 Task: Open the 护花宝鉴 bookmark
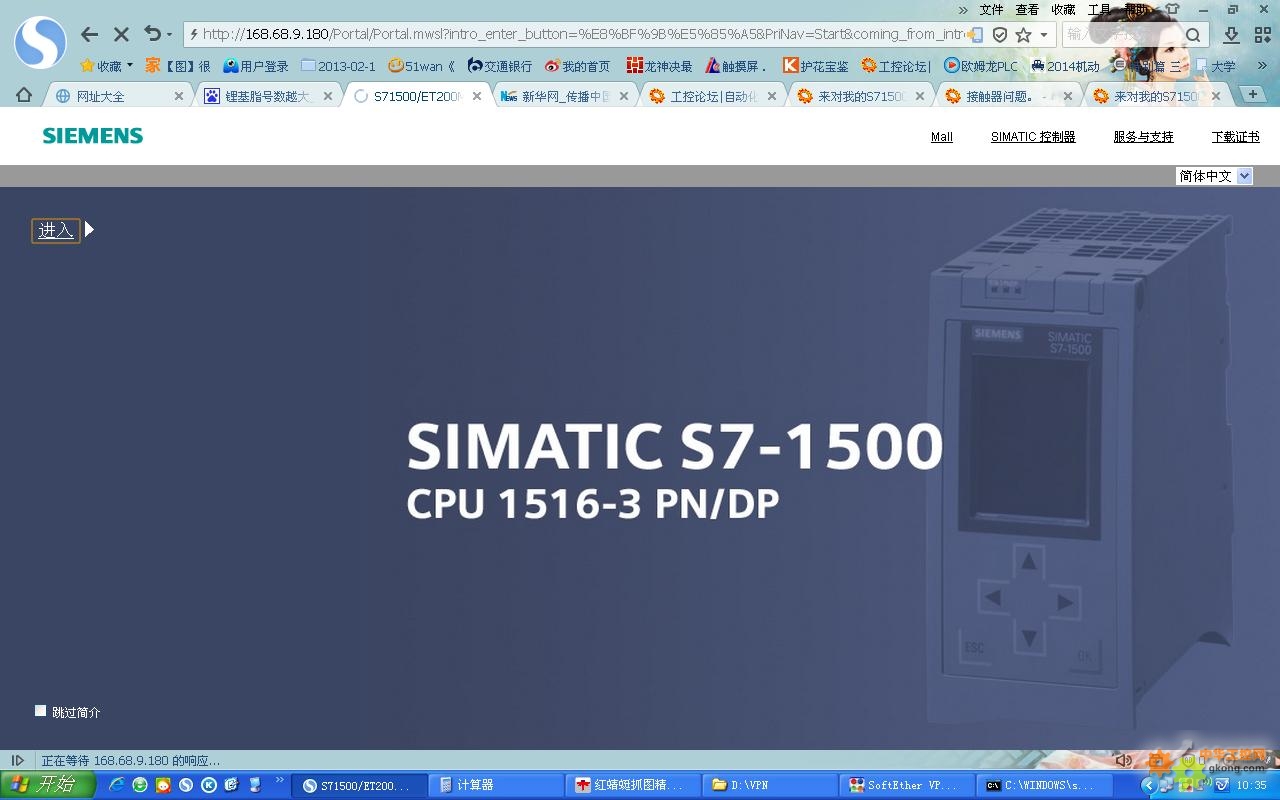click(815, 66)
